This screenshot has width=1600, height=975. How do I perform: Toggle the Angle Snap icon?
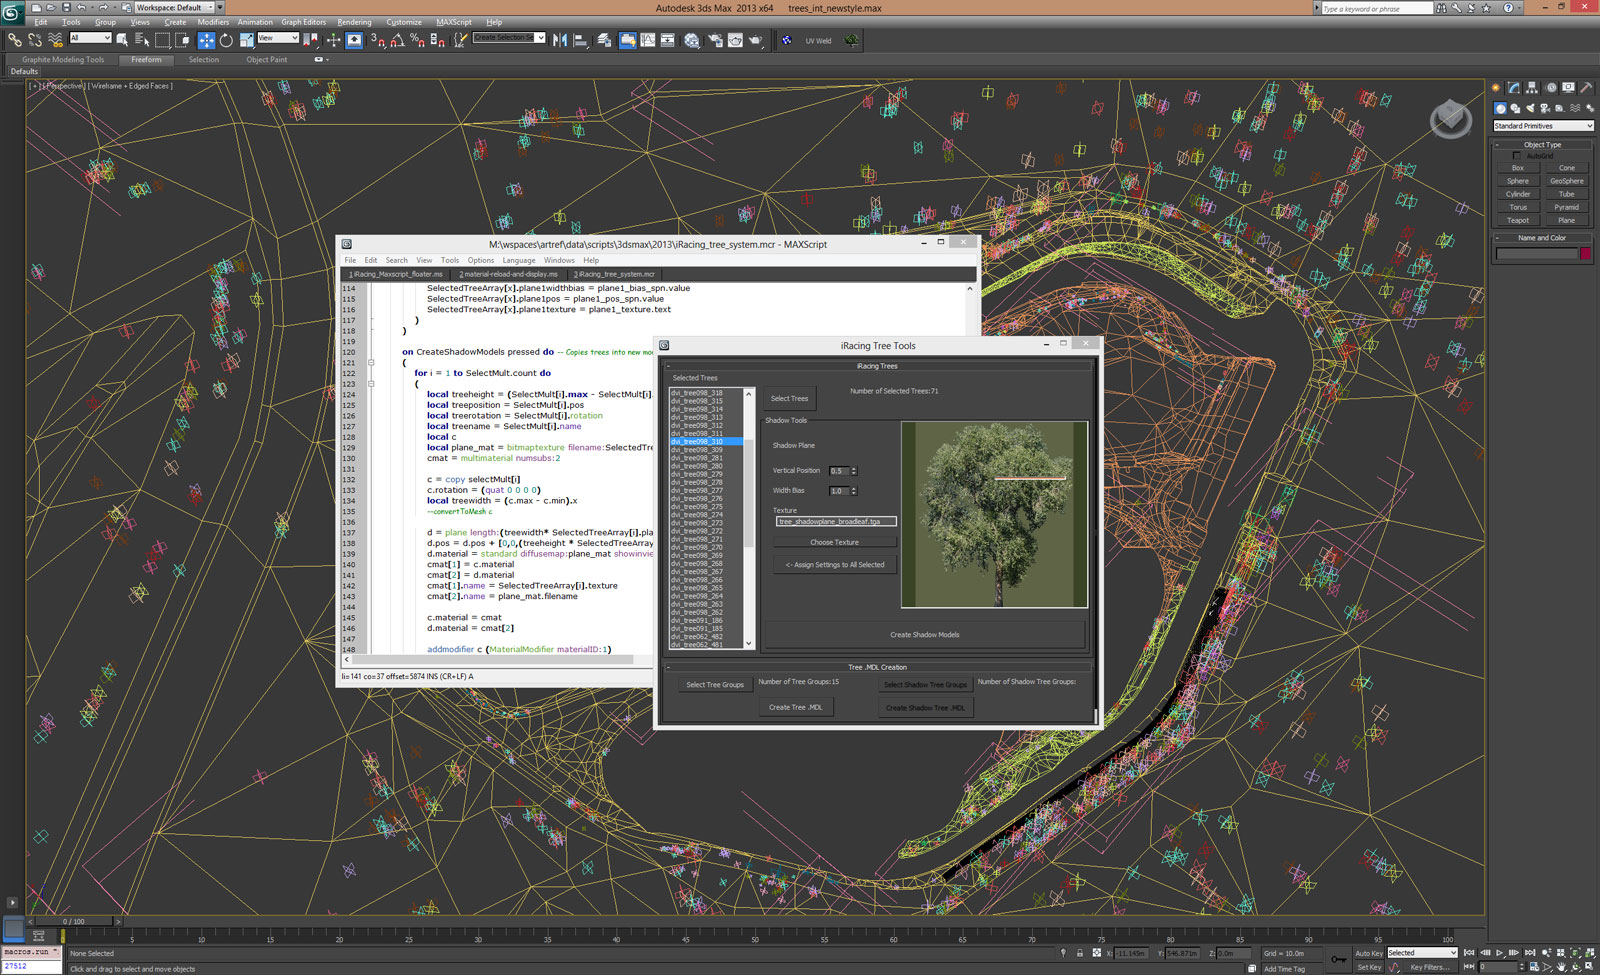[397, 40]
